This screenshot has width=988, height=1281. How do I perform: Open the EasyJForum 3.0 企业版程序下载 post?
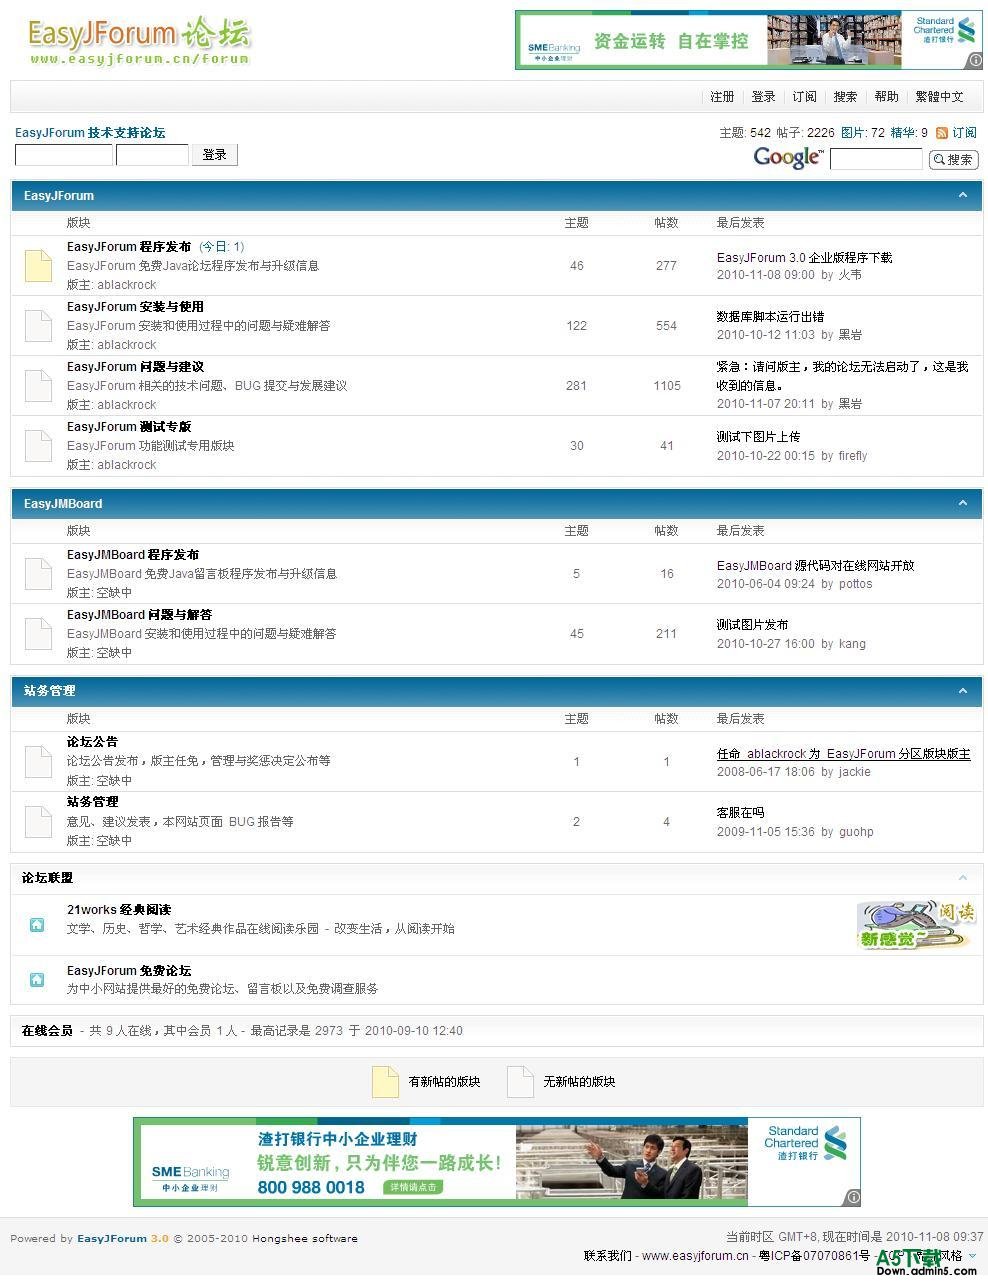tap(804, 257)
